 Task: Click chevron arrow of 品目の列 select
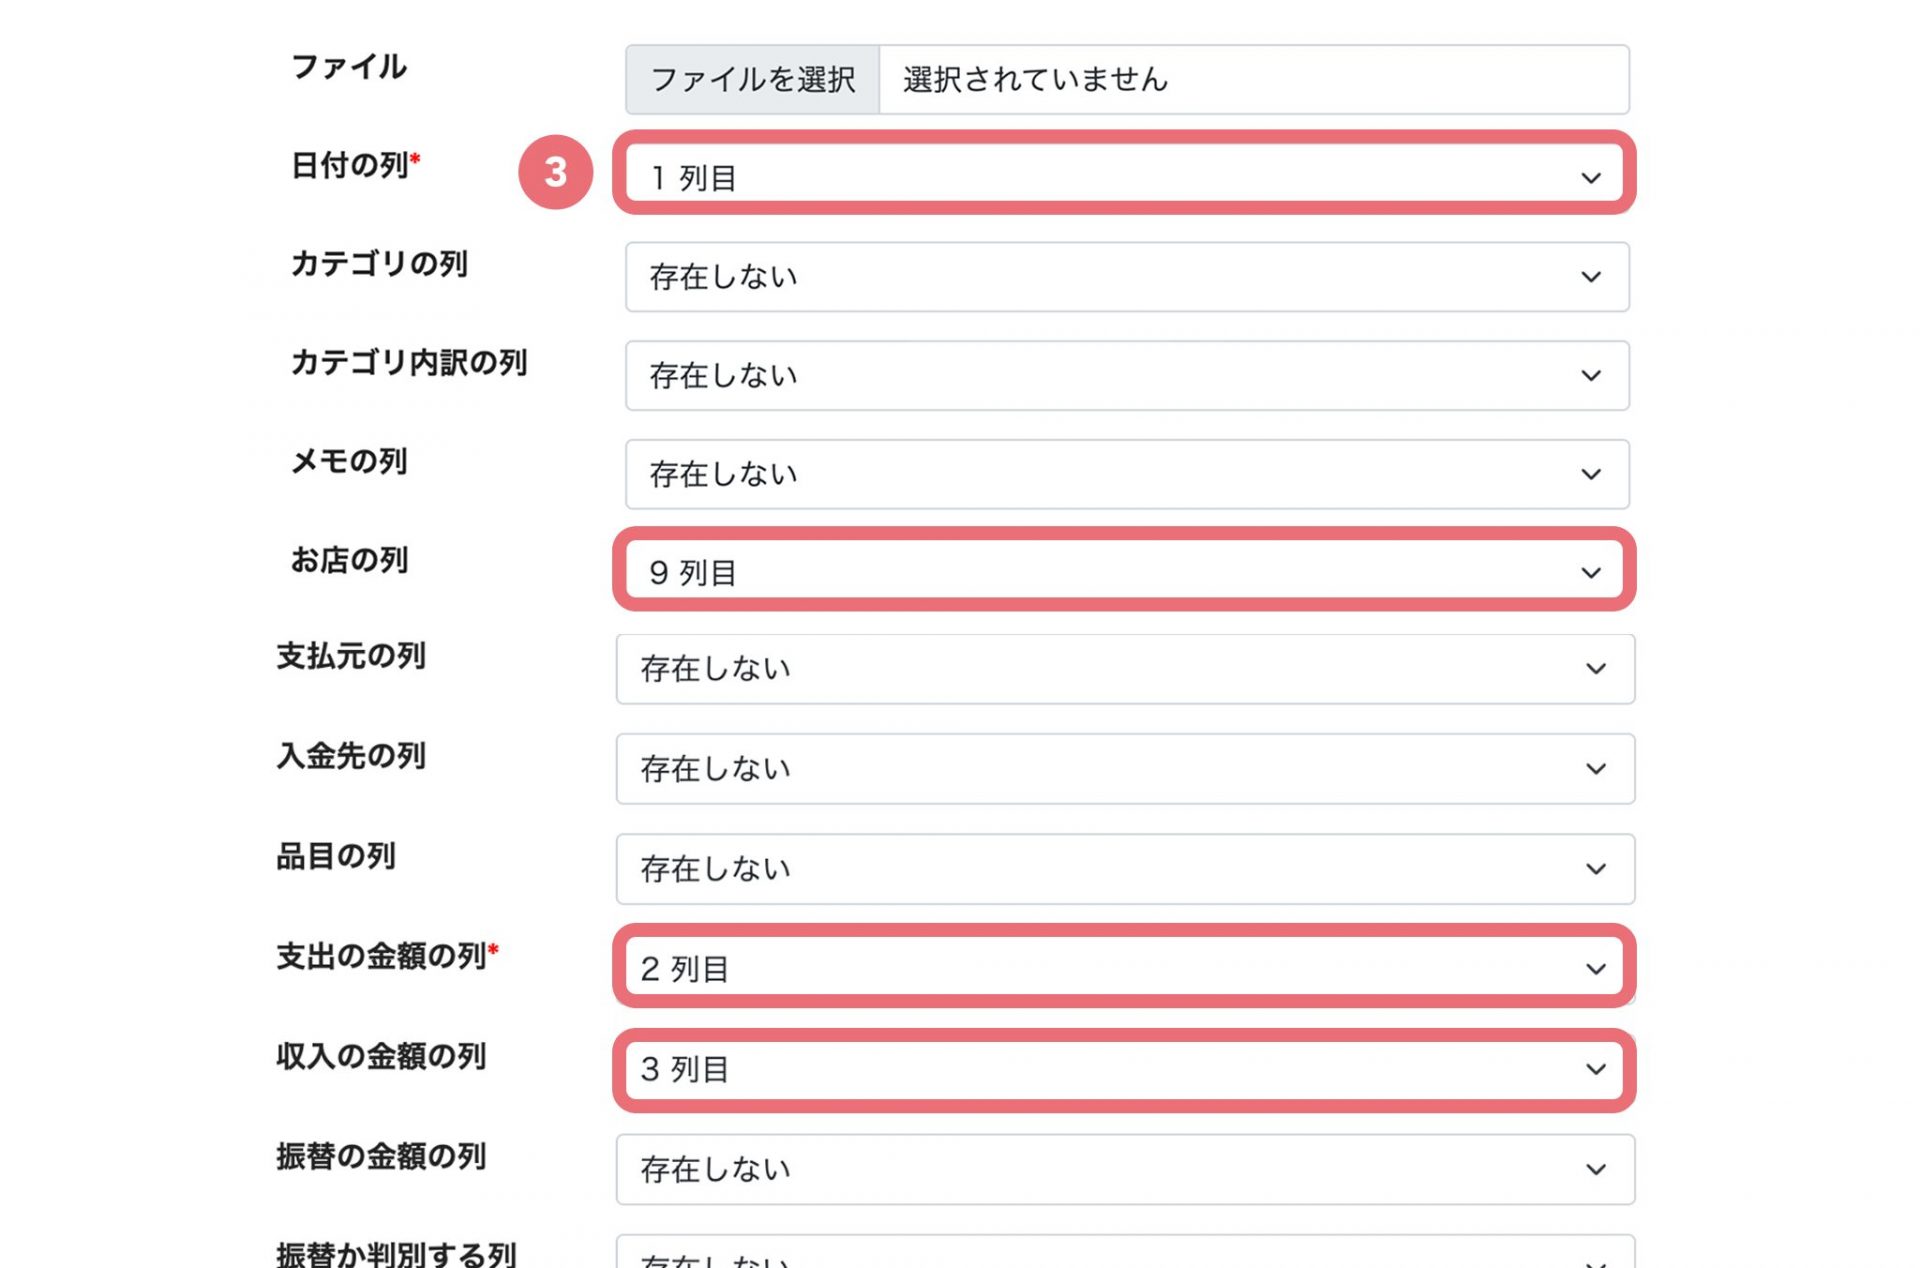1595,869
